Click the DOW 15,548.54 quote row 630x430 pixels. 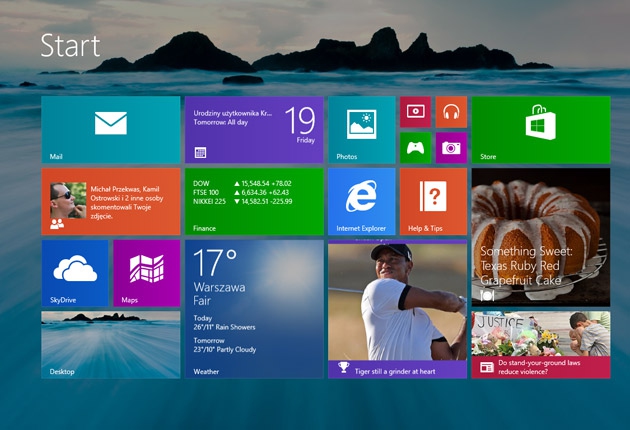coord(242,183)
